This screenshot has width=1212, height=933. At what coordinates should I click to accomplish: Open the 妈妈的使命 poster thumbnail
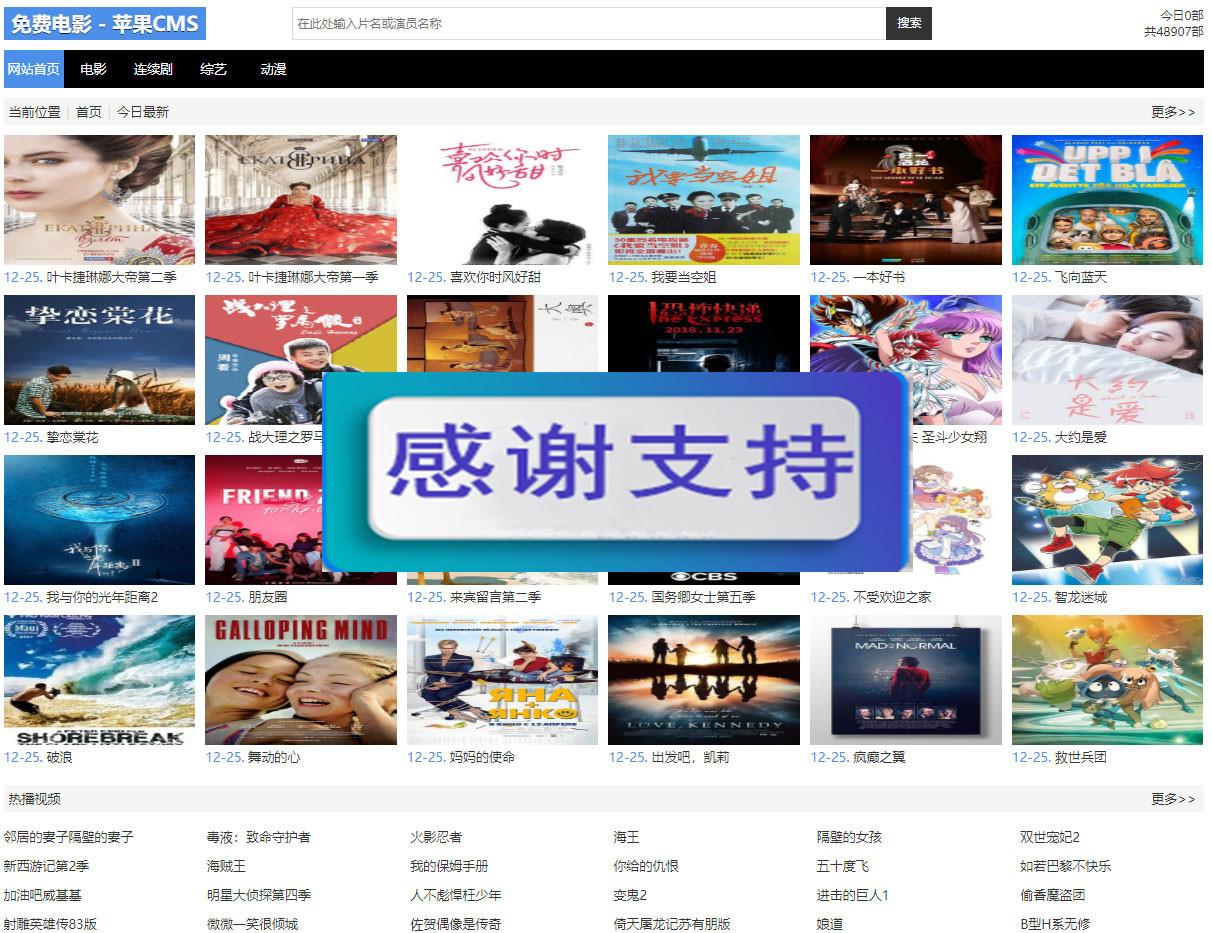[x=503, y=680]
